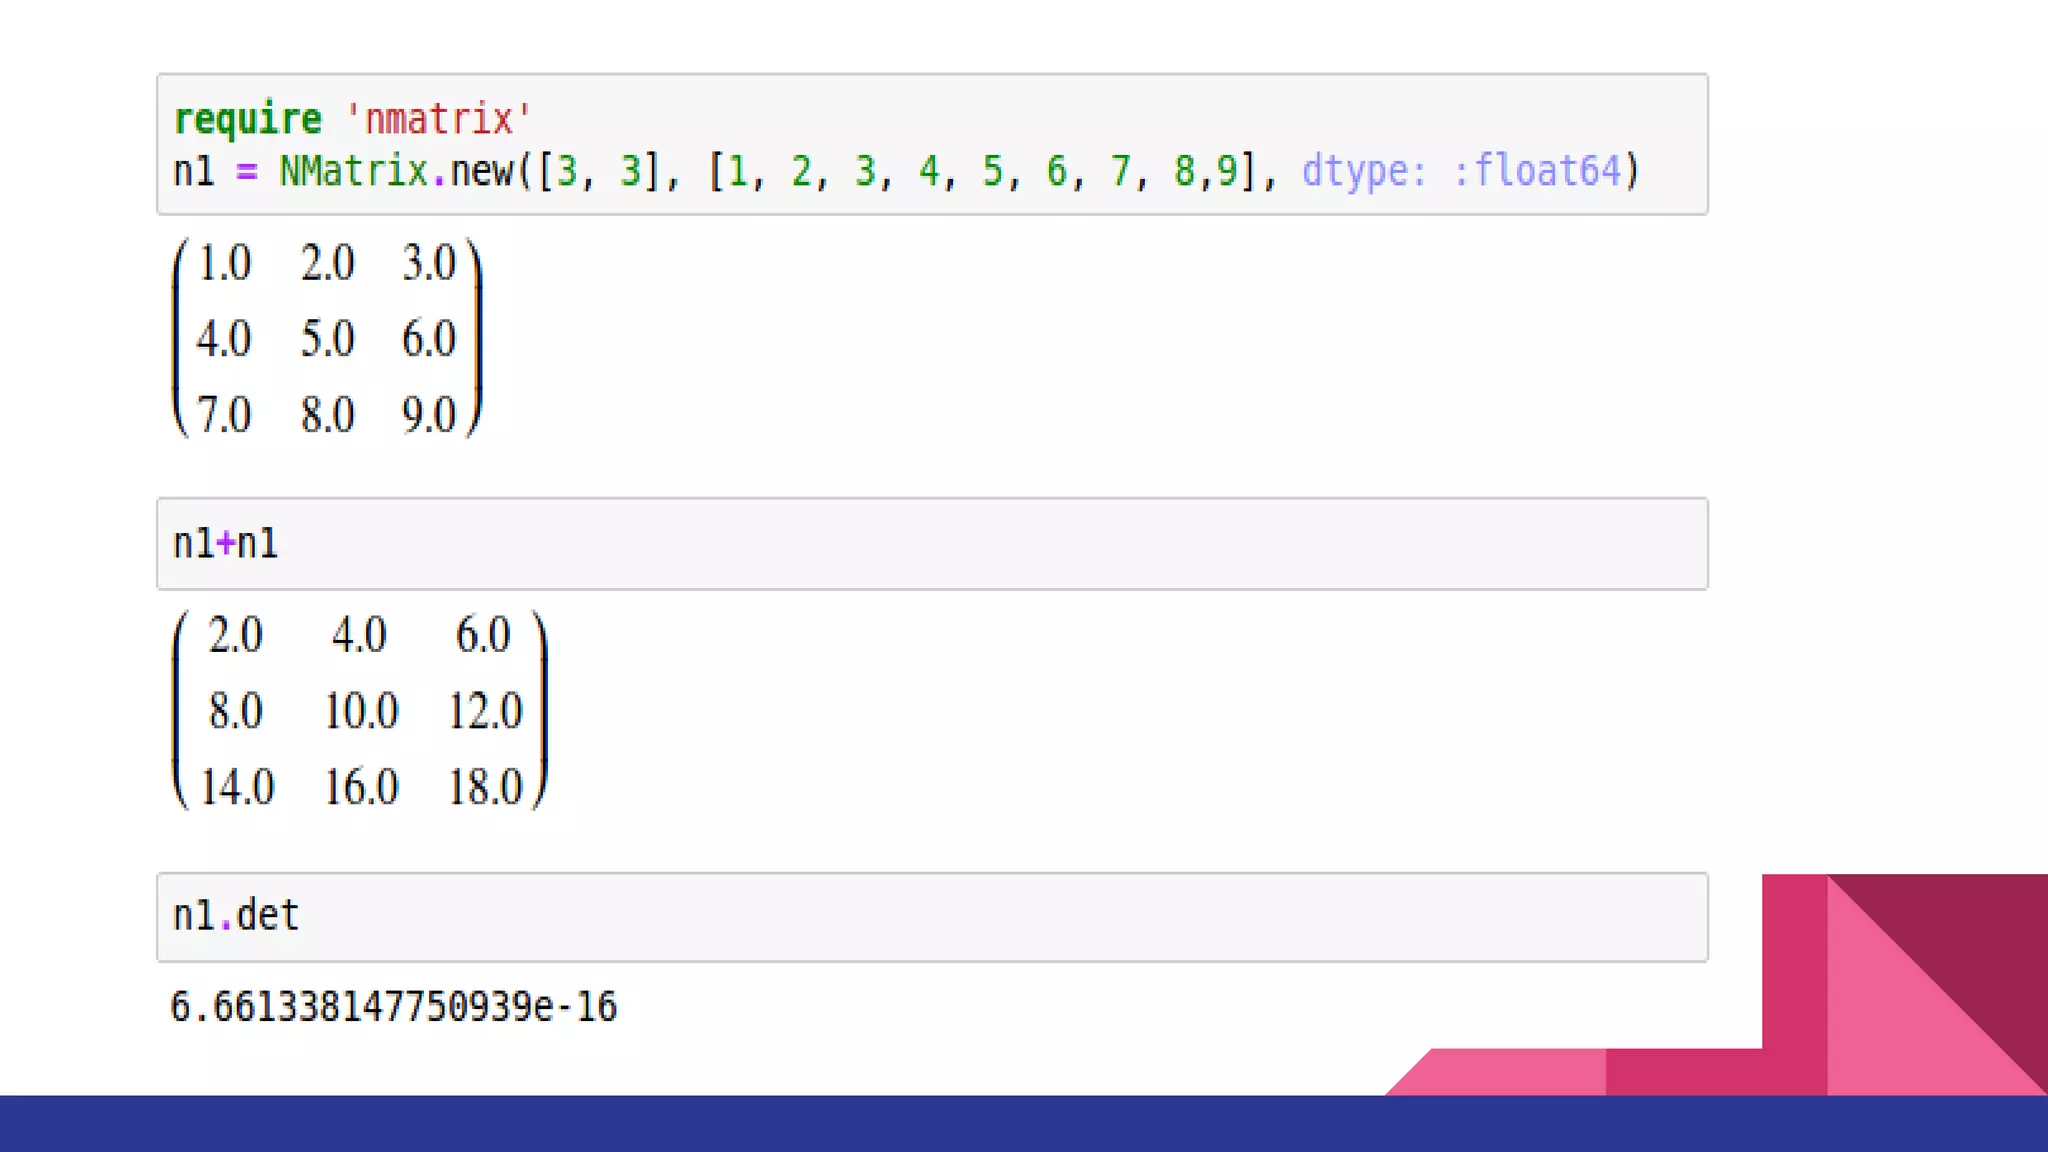Click the 'require' keyword in the code

coord(248,120)
